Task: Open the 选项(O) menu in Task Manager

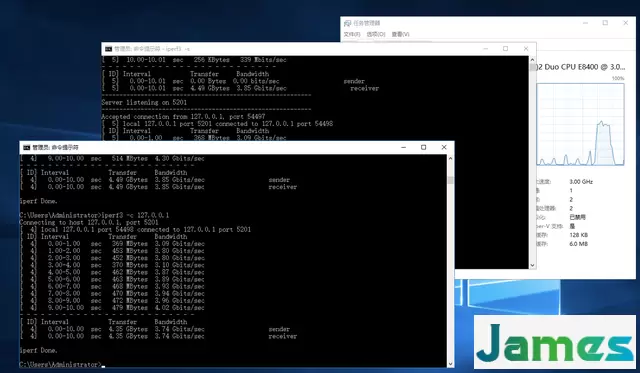Action: click(x=376, y=34)
